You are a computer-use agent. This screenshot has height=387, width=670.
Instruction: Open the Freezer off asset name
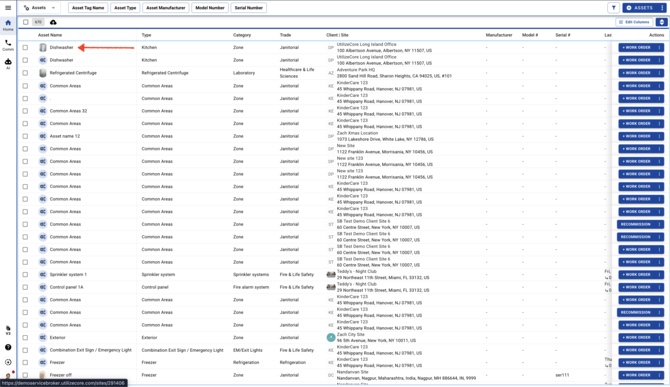tap(61, 375)
